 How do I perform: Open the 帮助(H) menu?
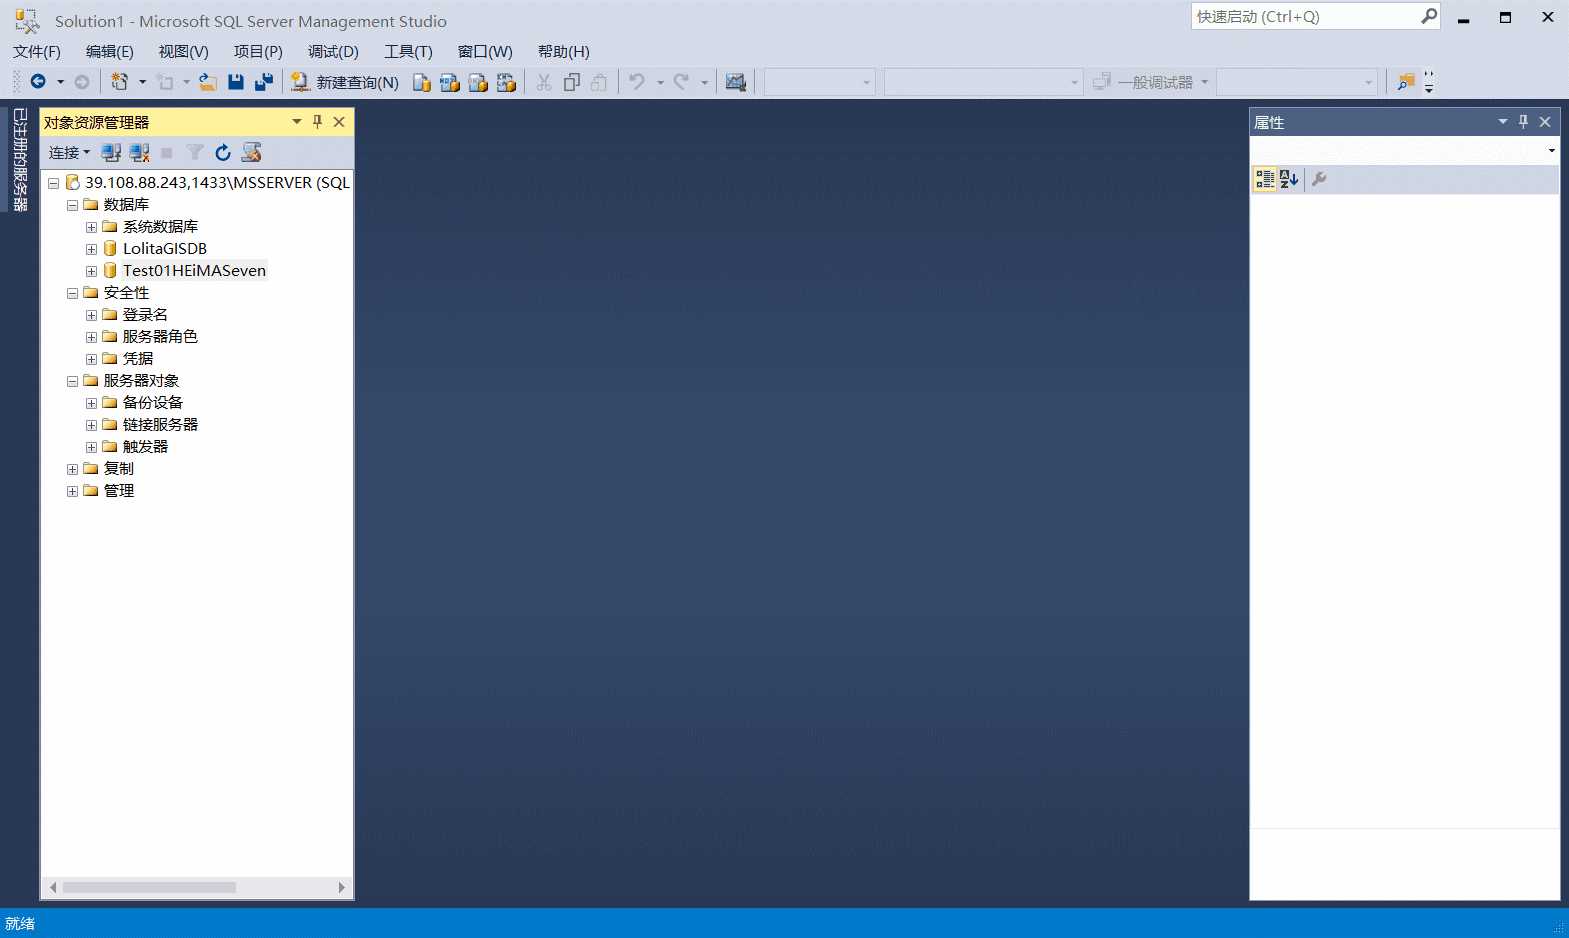(564, 52)
